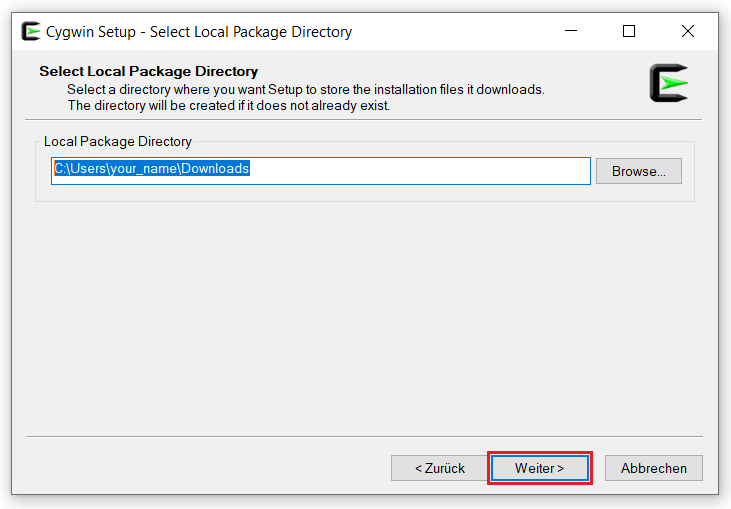Screen dimensions: 731x509
Task: Go back using the < Zurück button
Action: point(440,468)
